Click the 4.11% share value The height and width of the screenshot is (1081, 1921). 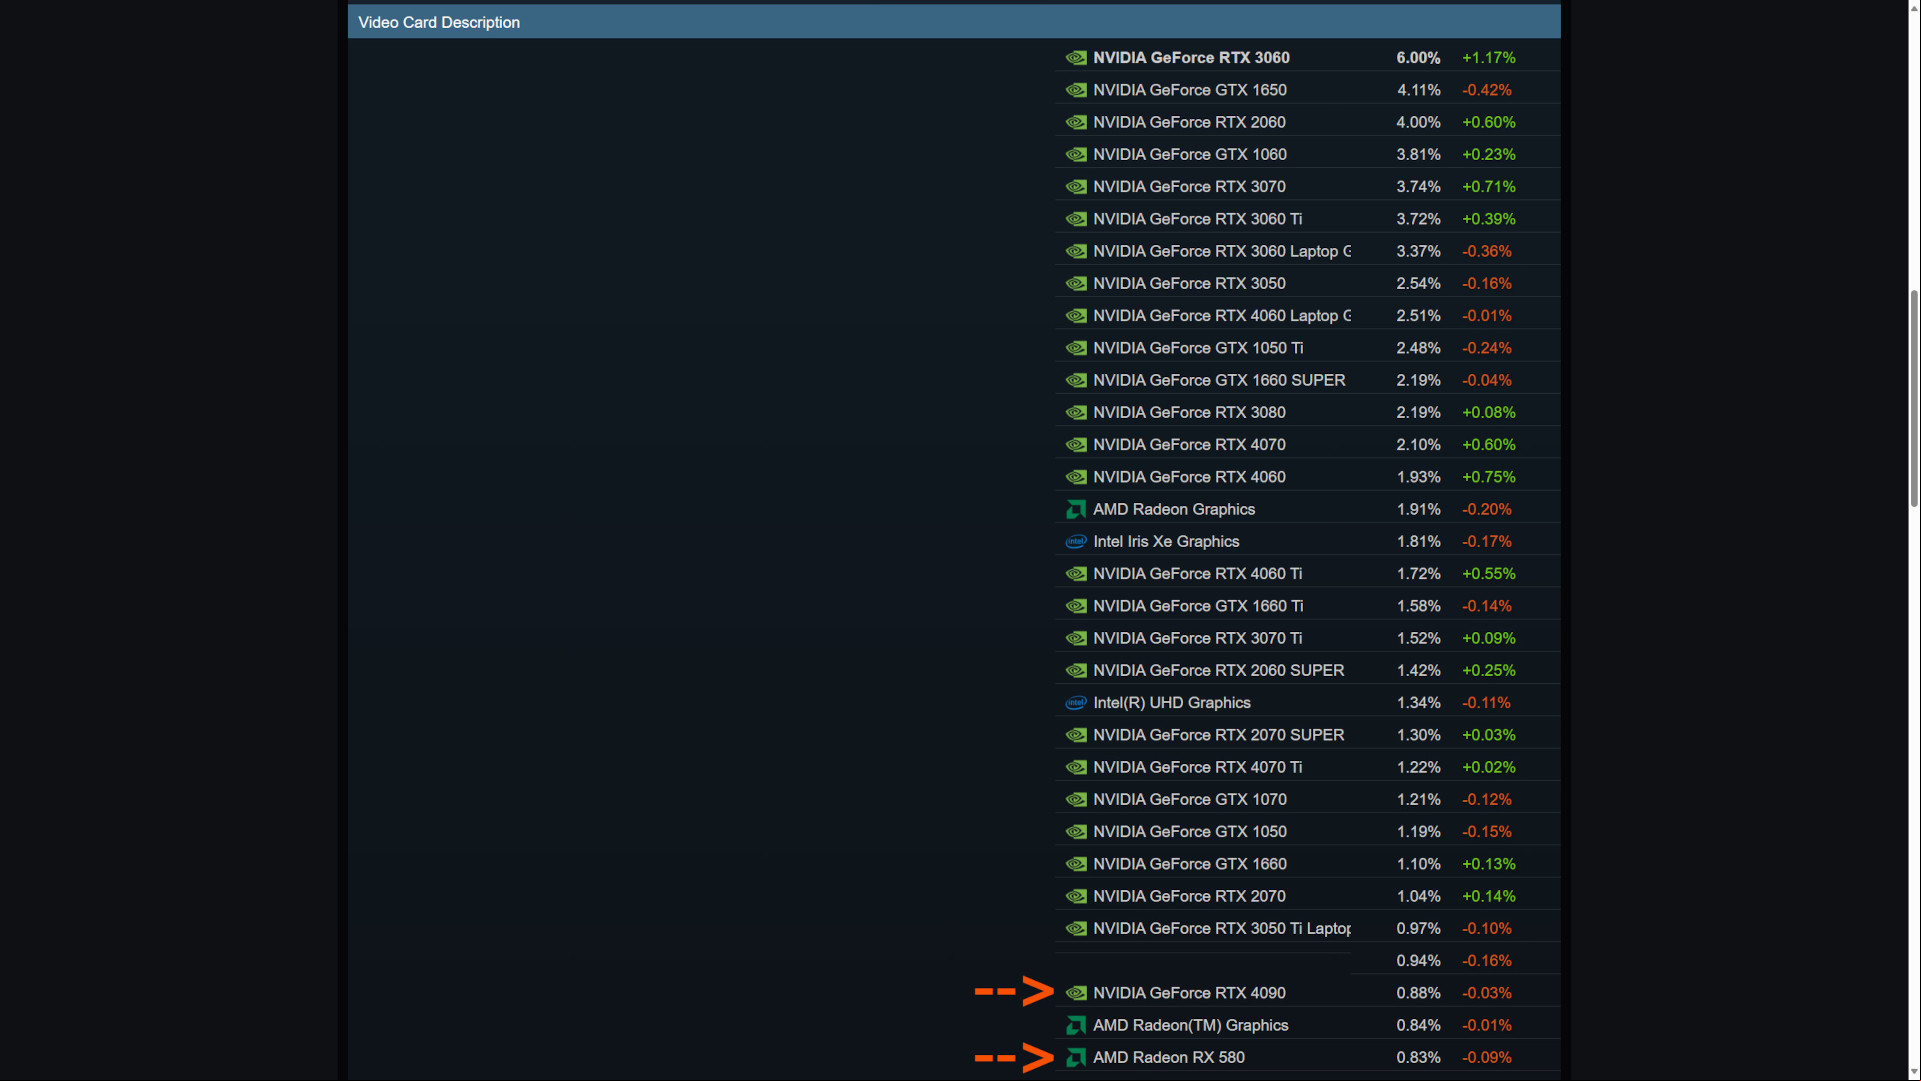tap(1418, 90)
